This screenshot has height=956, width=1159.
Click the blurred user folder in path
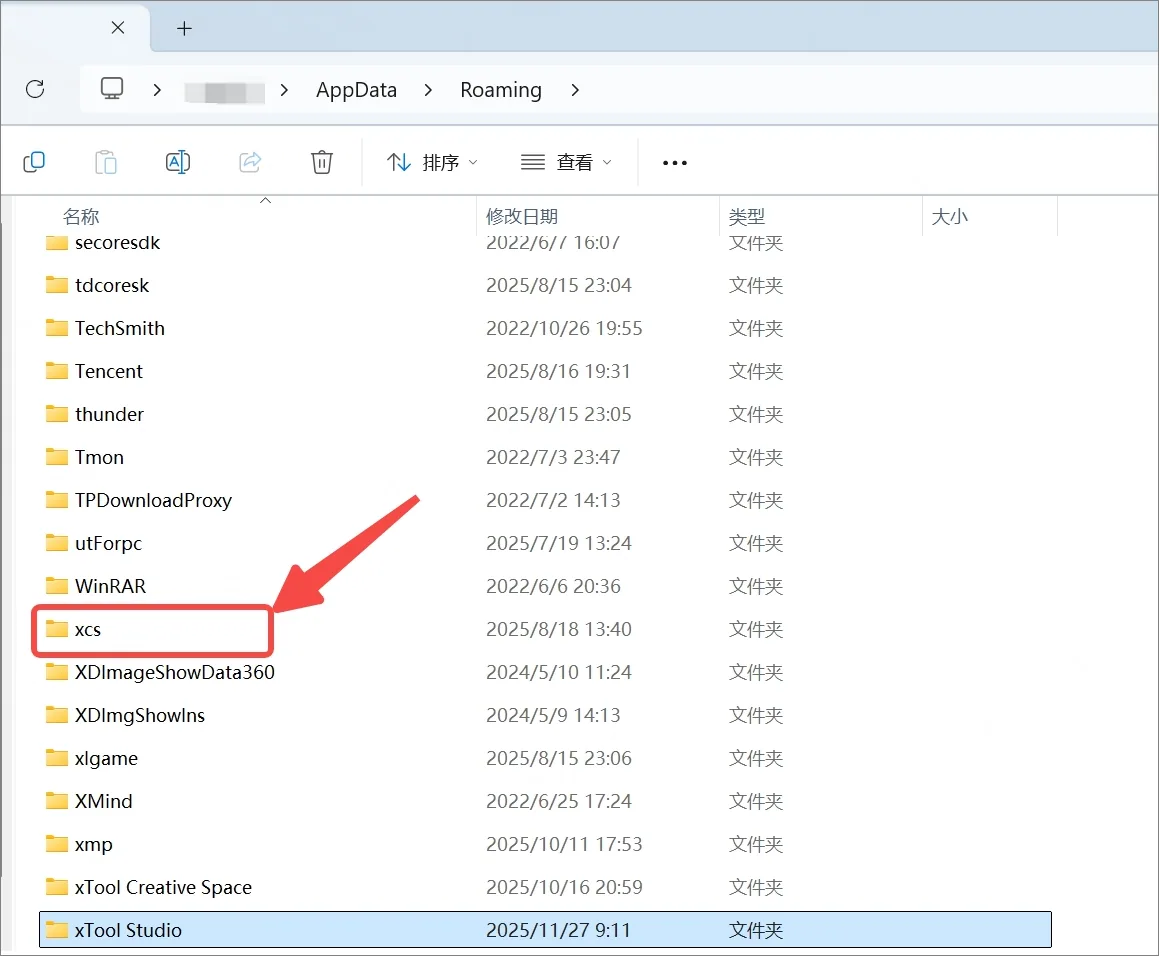pyautogui.click(x=224, y=92)
